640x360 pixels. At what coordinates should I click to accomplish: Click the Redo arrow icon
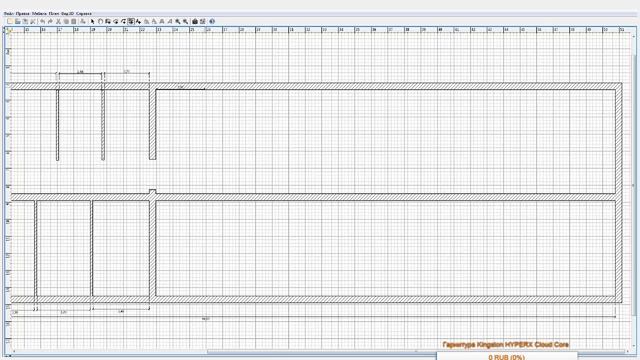point(50,21)
